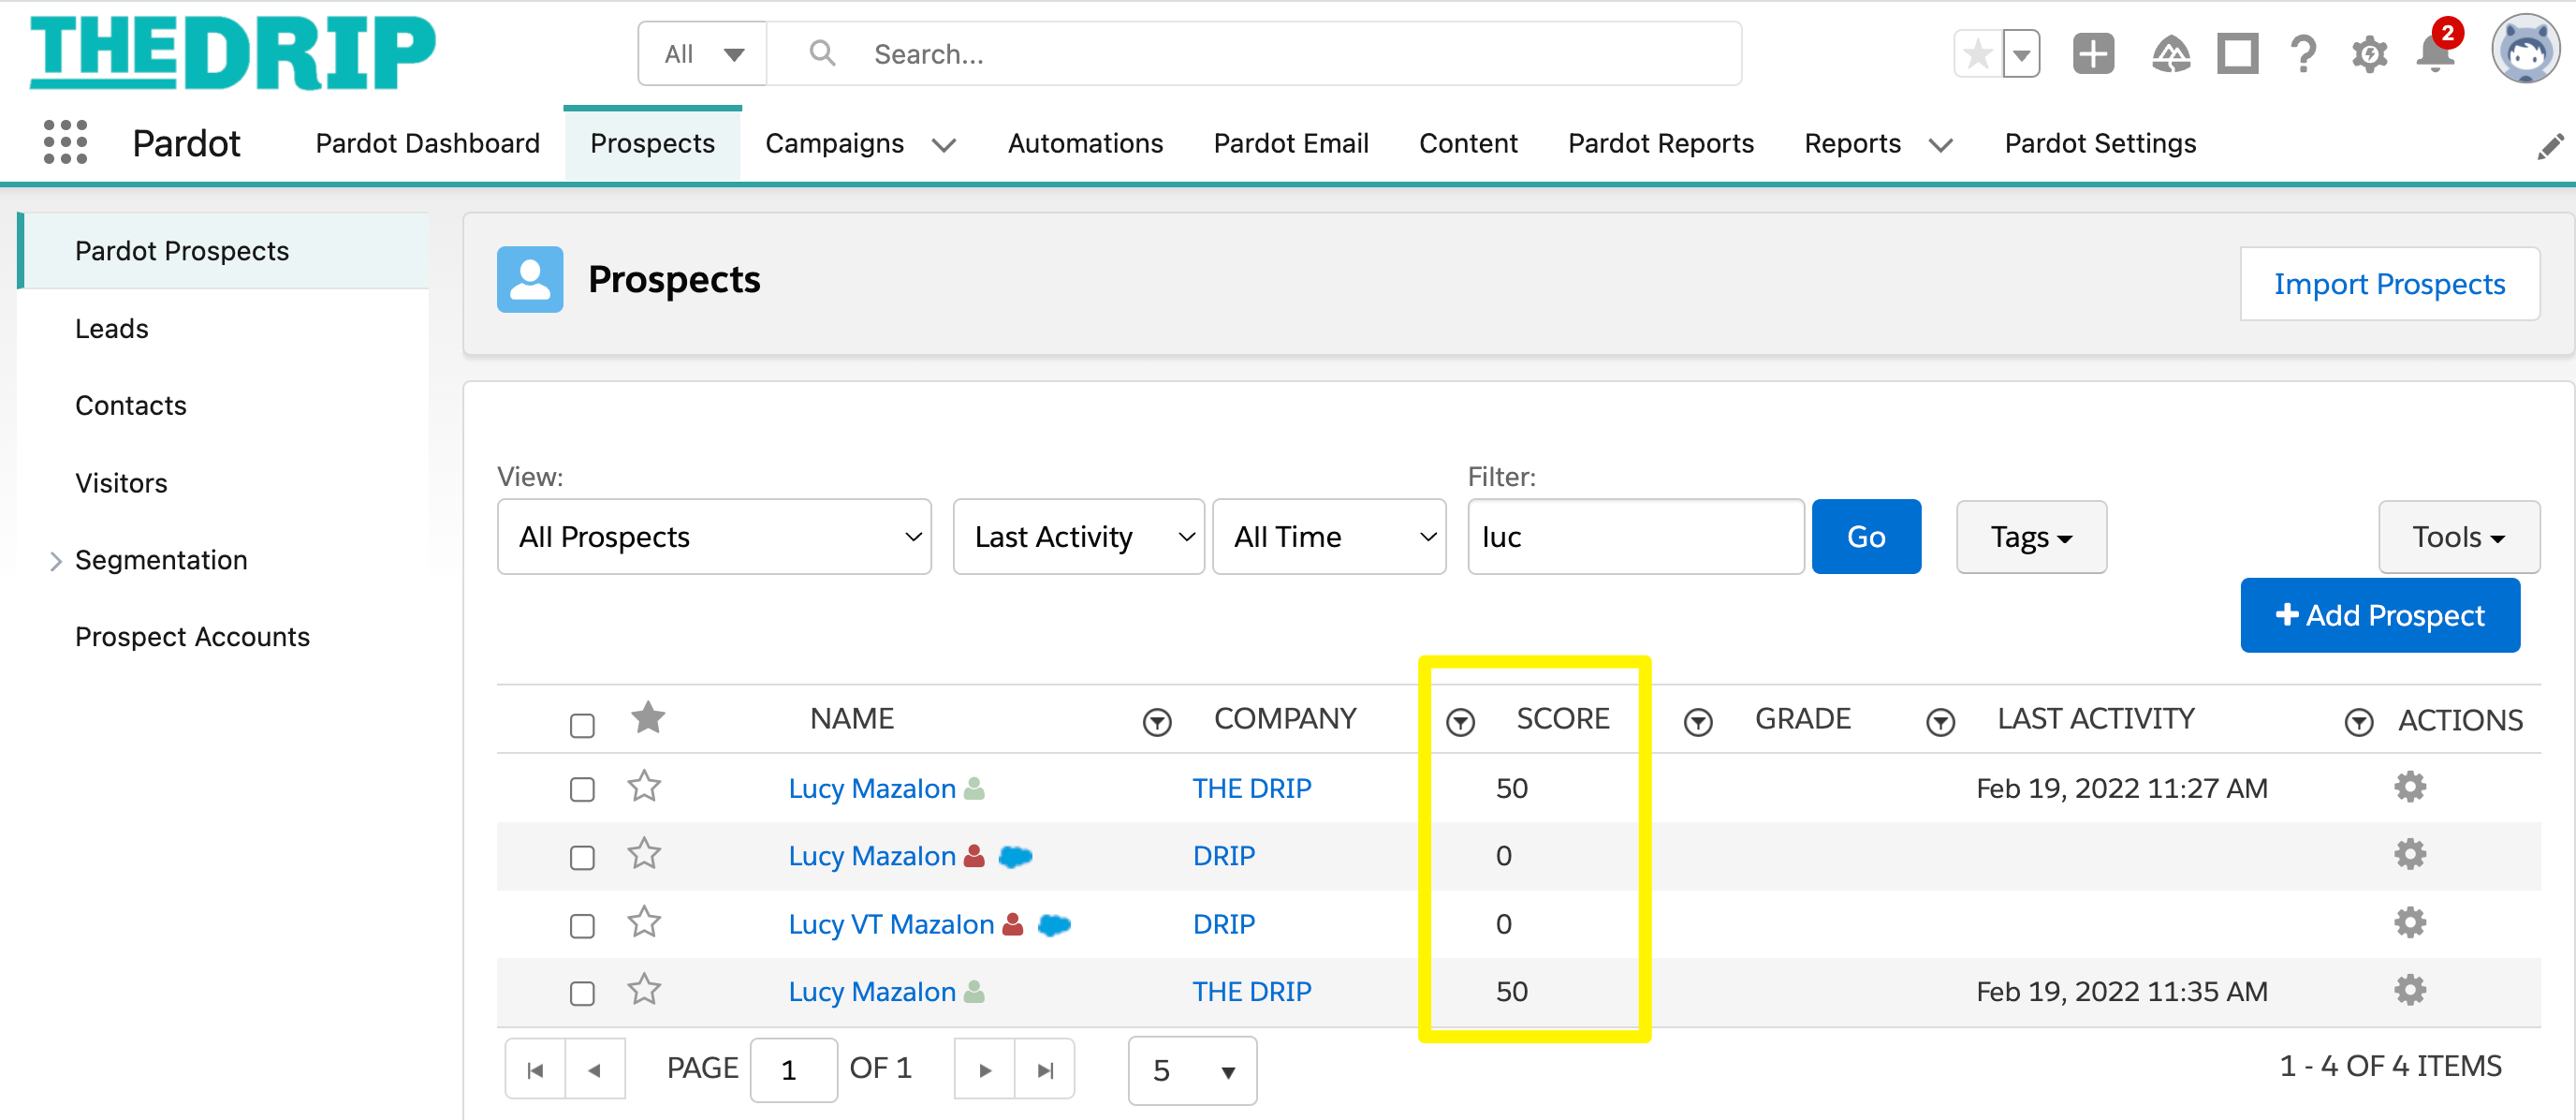Click THEDRIP logo
Screen dimensions: 2576x1120
pos(232,52)
